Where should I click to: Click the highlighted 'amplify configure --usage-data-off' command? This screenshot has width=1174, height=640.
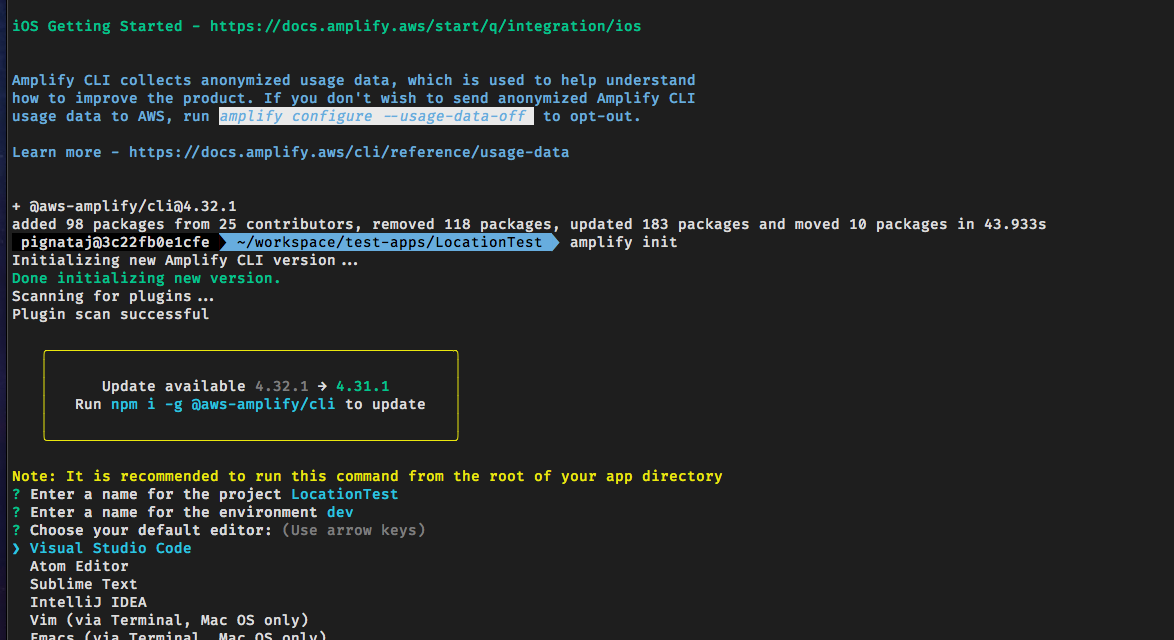point(376,116)
